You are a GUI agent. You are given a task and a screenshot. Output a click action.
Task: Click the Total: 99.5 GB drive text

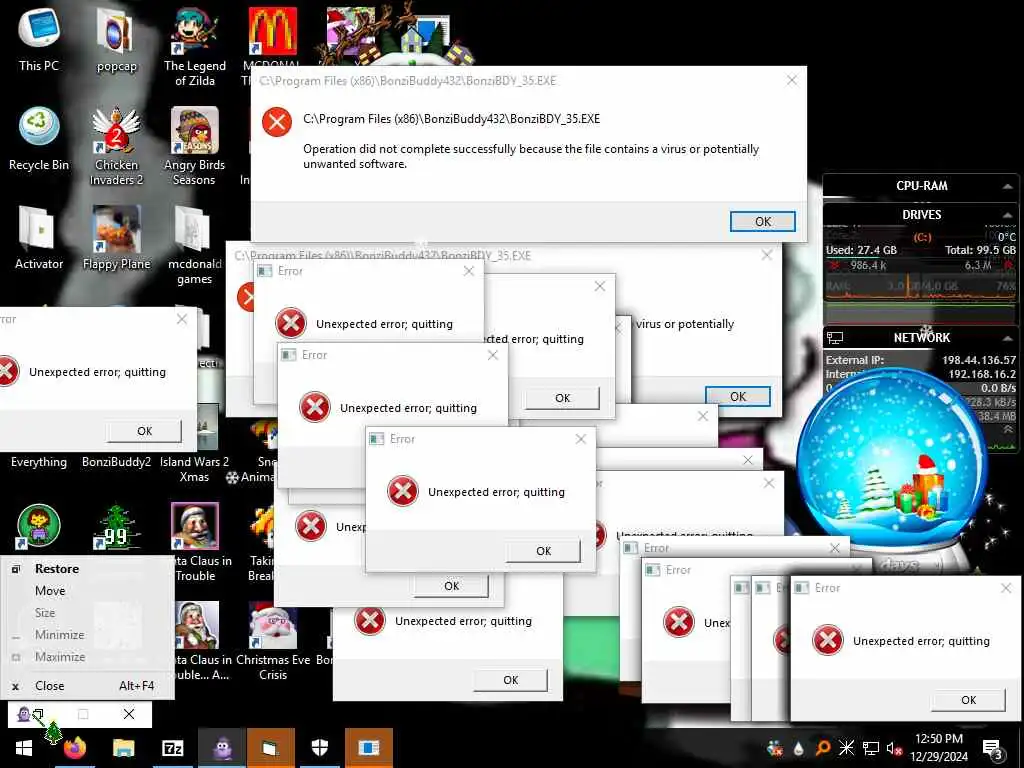pos(980,250)
